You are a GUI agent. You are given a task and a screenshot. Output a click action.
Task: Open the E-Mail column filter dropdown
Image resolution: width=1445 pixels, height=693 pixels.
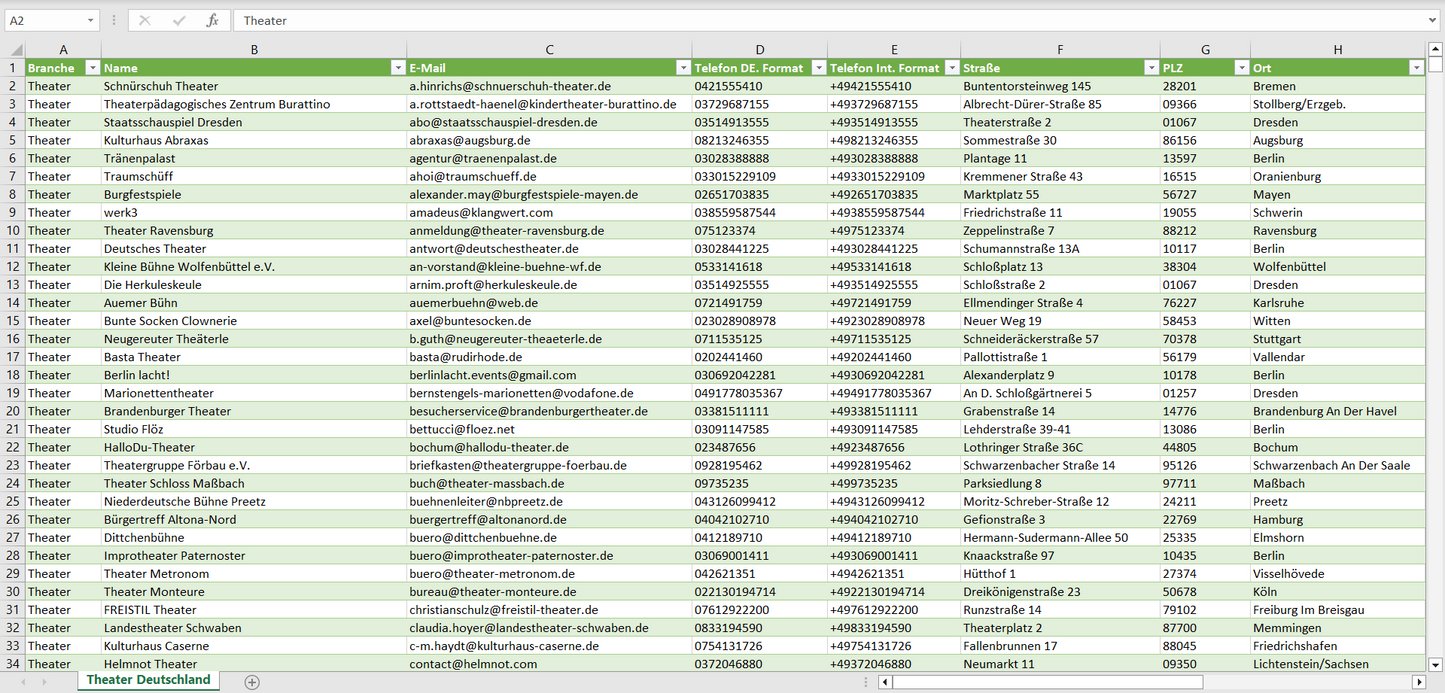click(x=683, y=68)
